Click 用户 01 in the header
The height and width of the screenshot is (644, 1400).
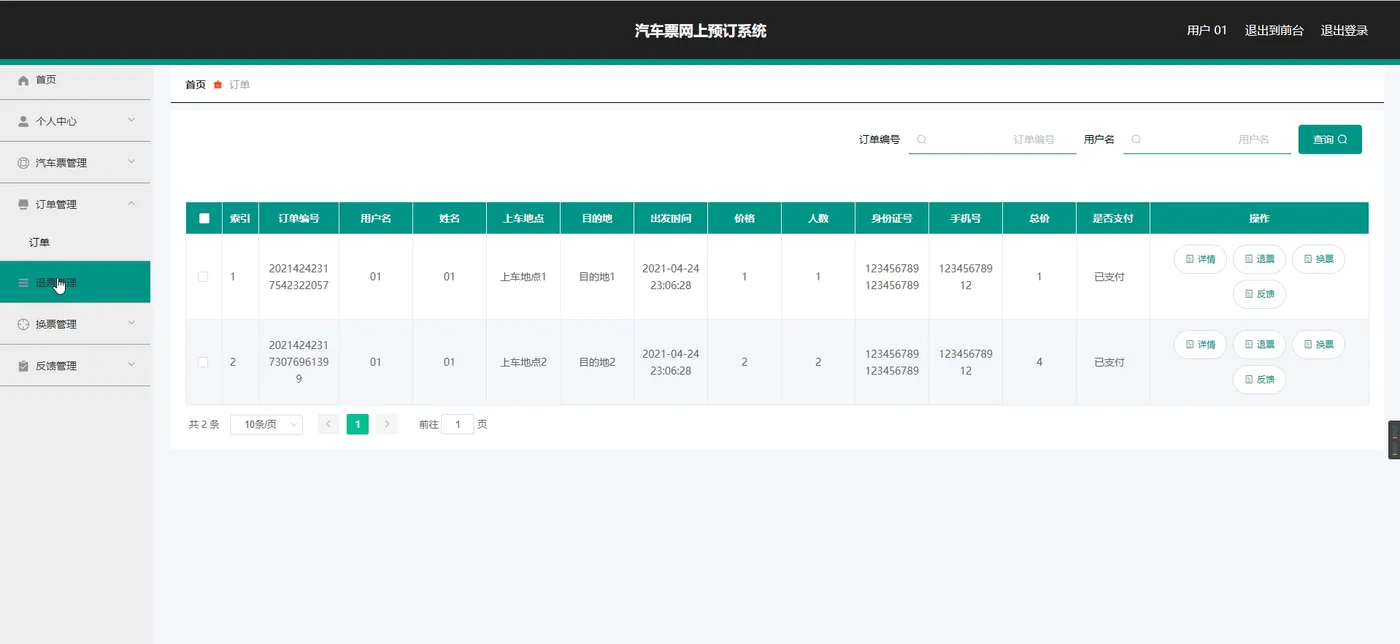coord(1207,31)
